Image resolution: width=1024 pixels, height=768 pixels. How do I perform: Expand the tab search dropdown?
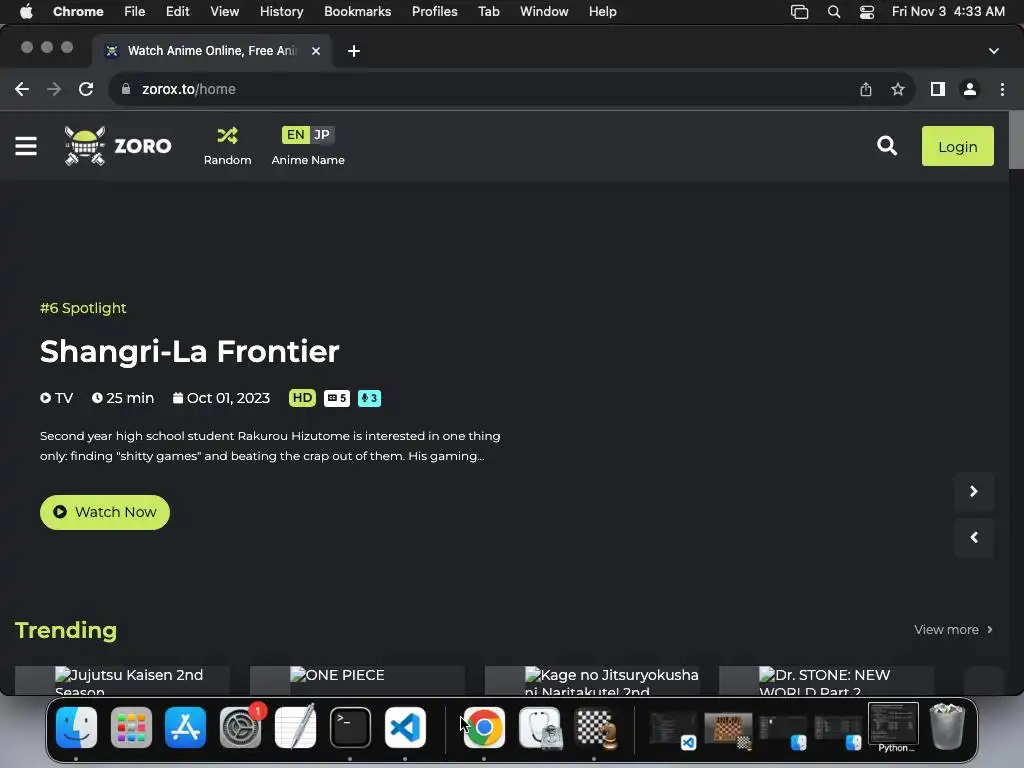click(993, 51)
